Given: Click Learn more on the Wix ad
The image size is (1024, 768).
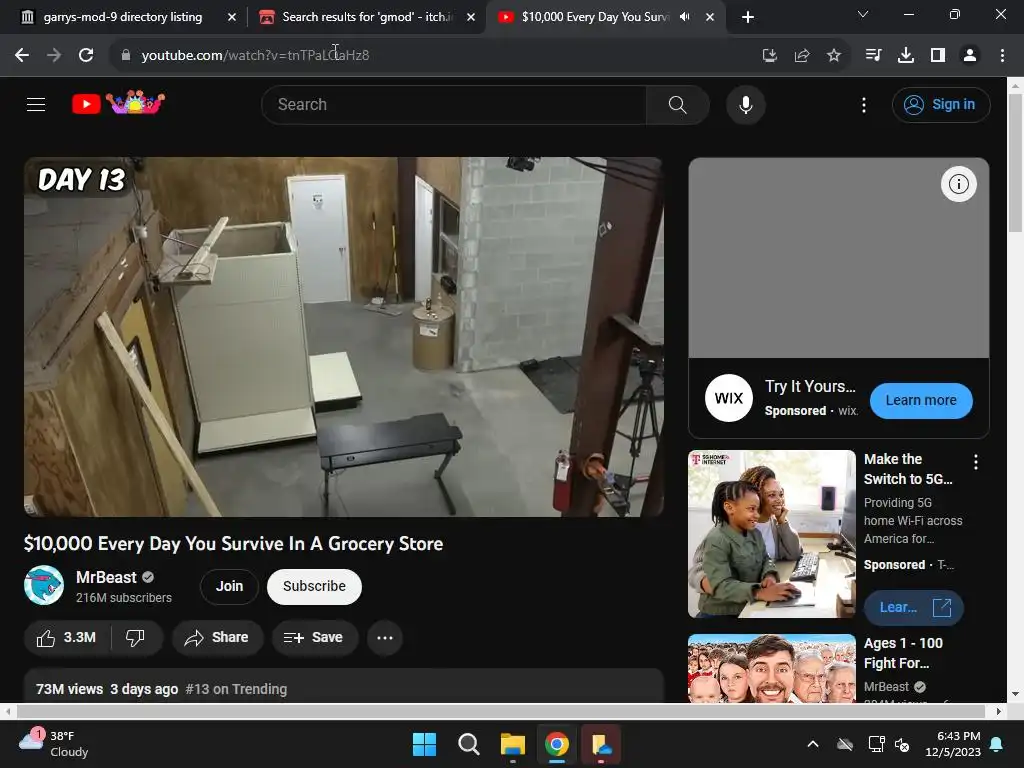Looking at the screenshot, I should pos(921,400).
